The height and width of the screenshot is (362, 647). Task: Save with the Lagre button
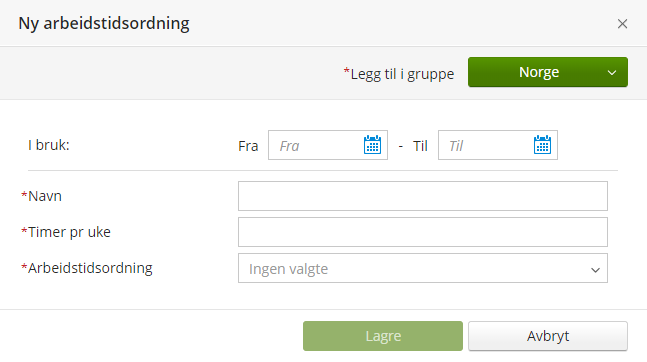click(383, 336)
